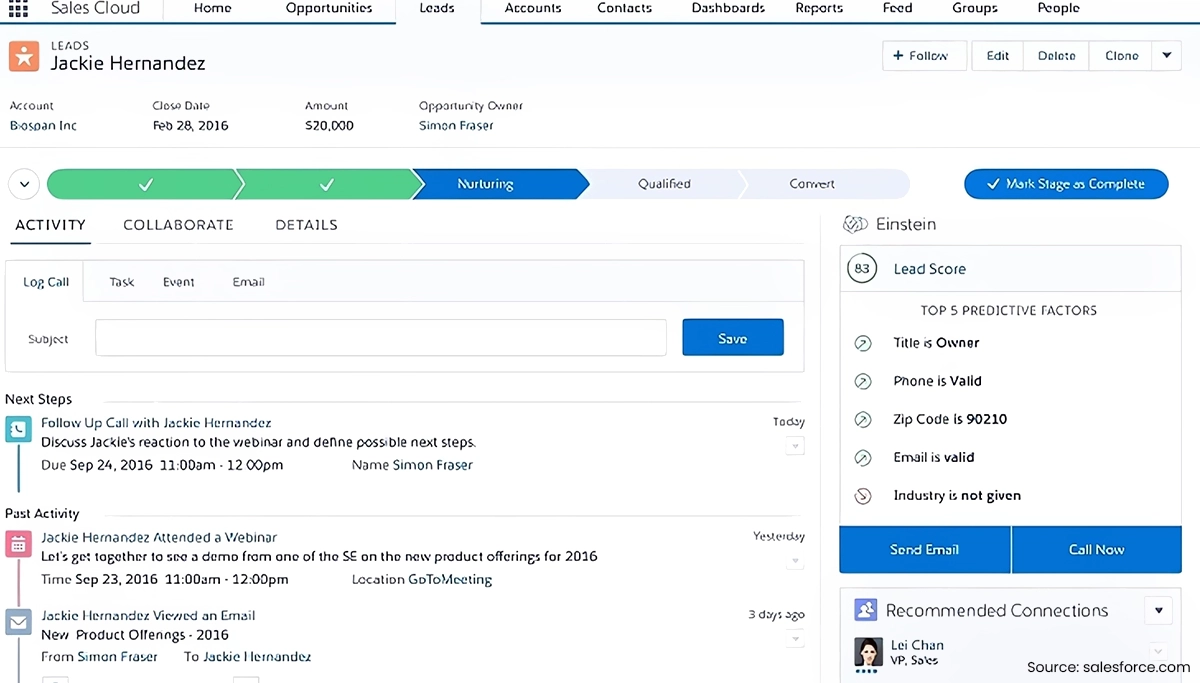The width and height of the screenshot is (1200, 683).
Task: Click the Clone button
Action: click(1121, 56)
